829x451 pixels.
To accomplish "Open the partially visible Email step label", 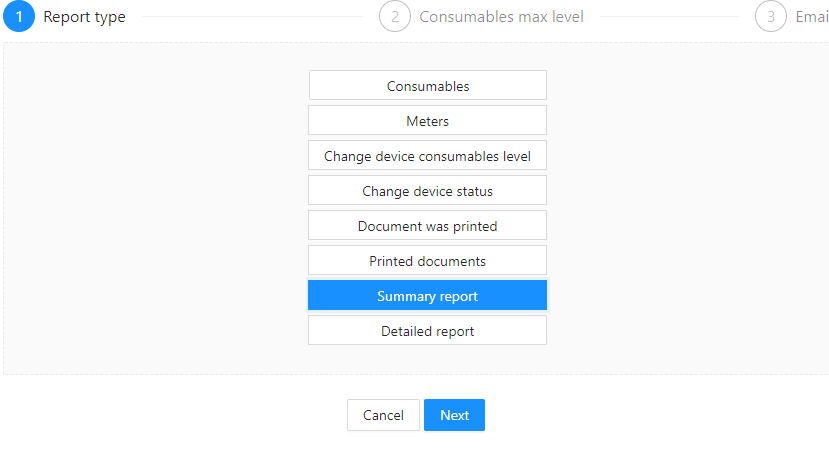I will [812, 17].
